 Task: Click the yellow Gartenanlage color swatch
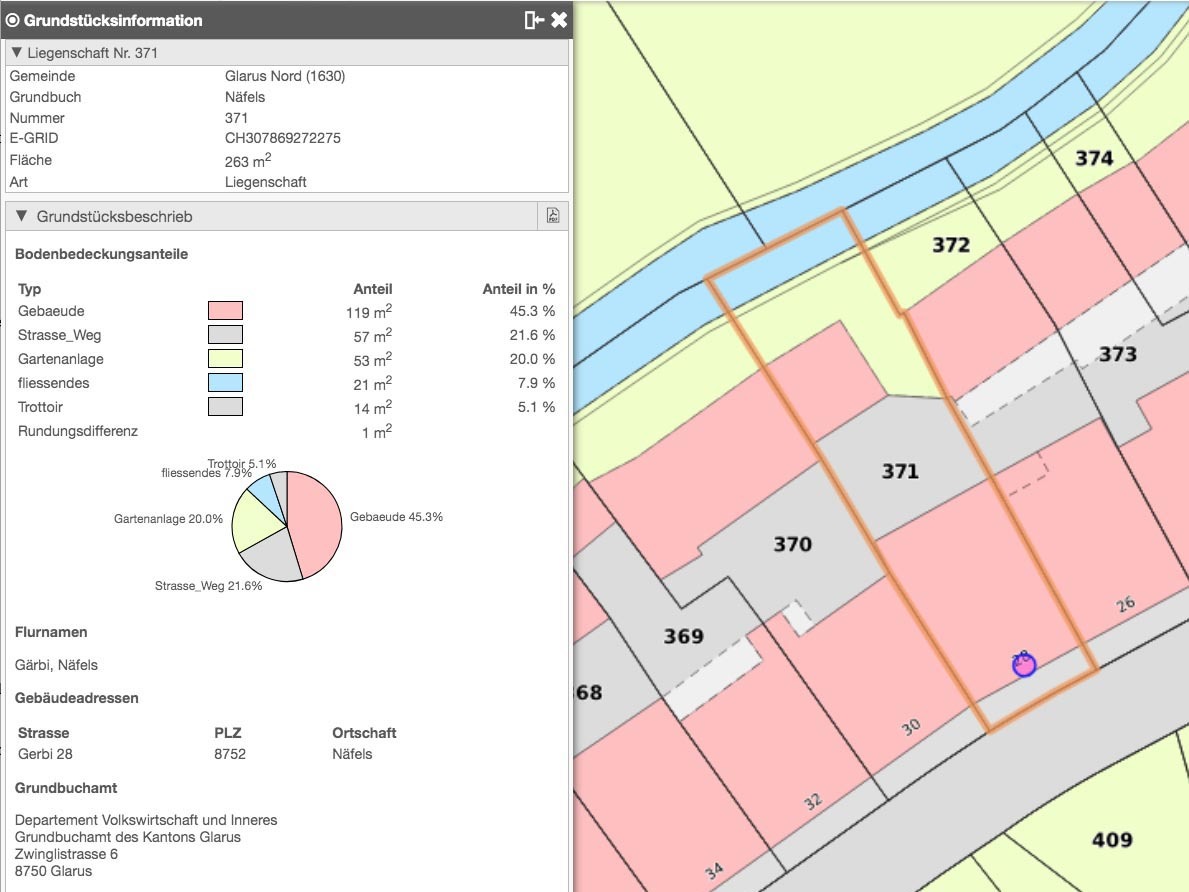point(225,359)
